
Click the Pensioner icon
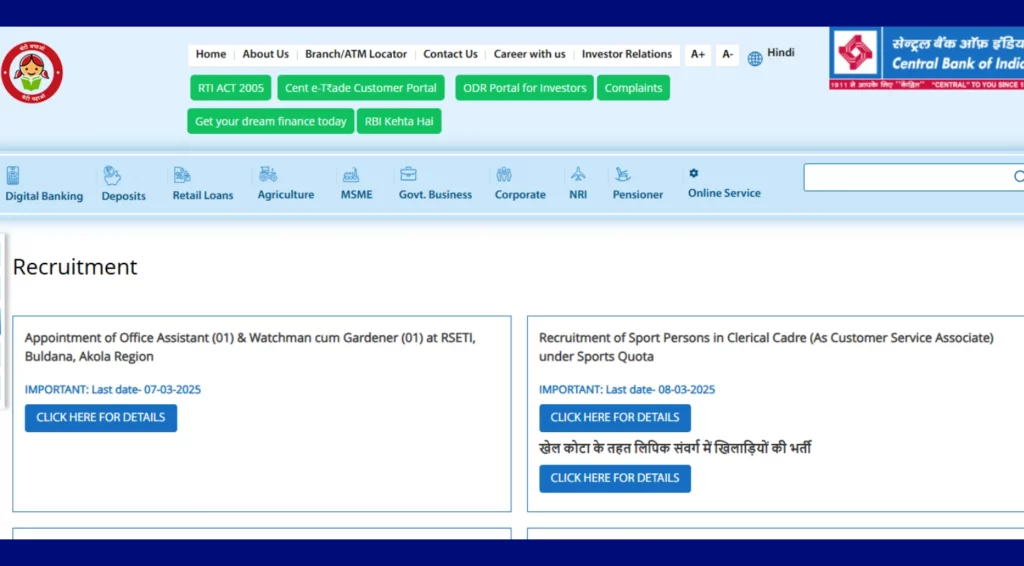pyautogui.click(x=623, y=175)
